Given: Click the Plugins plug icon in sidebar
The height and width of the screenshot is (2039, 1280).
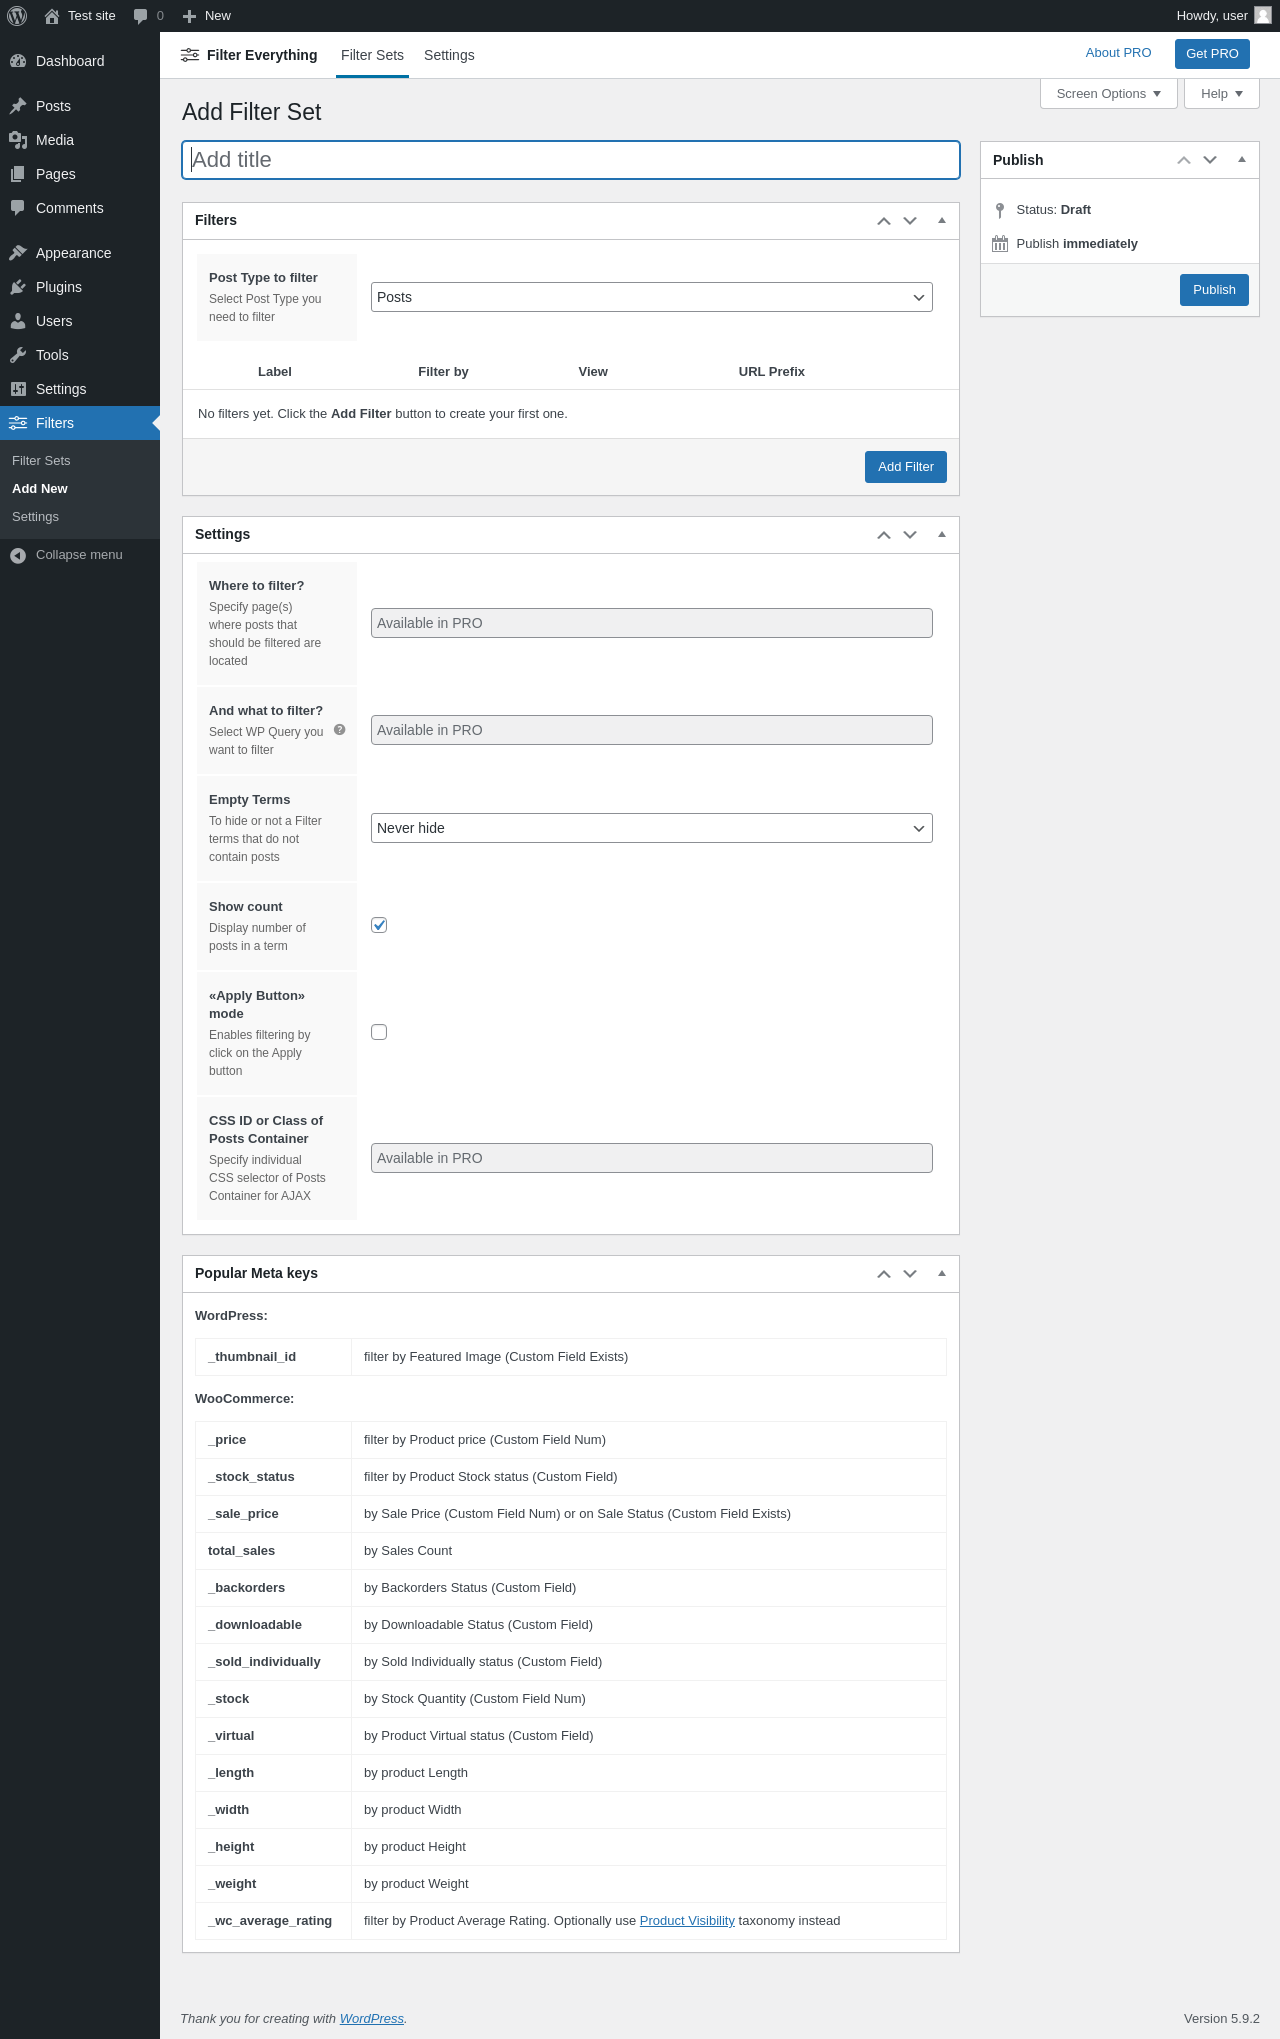Looking at the screenshot, I should coord(18,287).
